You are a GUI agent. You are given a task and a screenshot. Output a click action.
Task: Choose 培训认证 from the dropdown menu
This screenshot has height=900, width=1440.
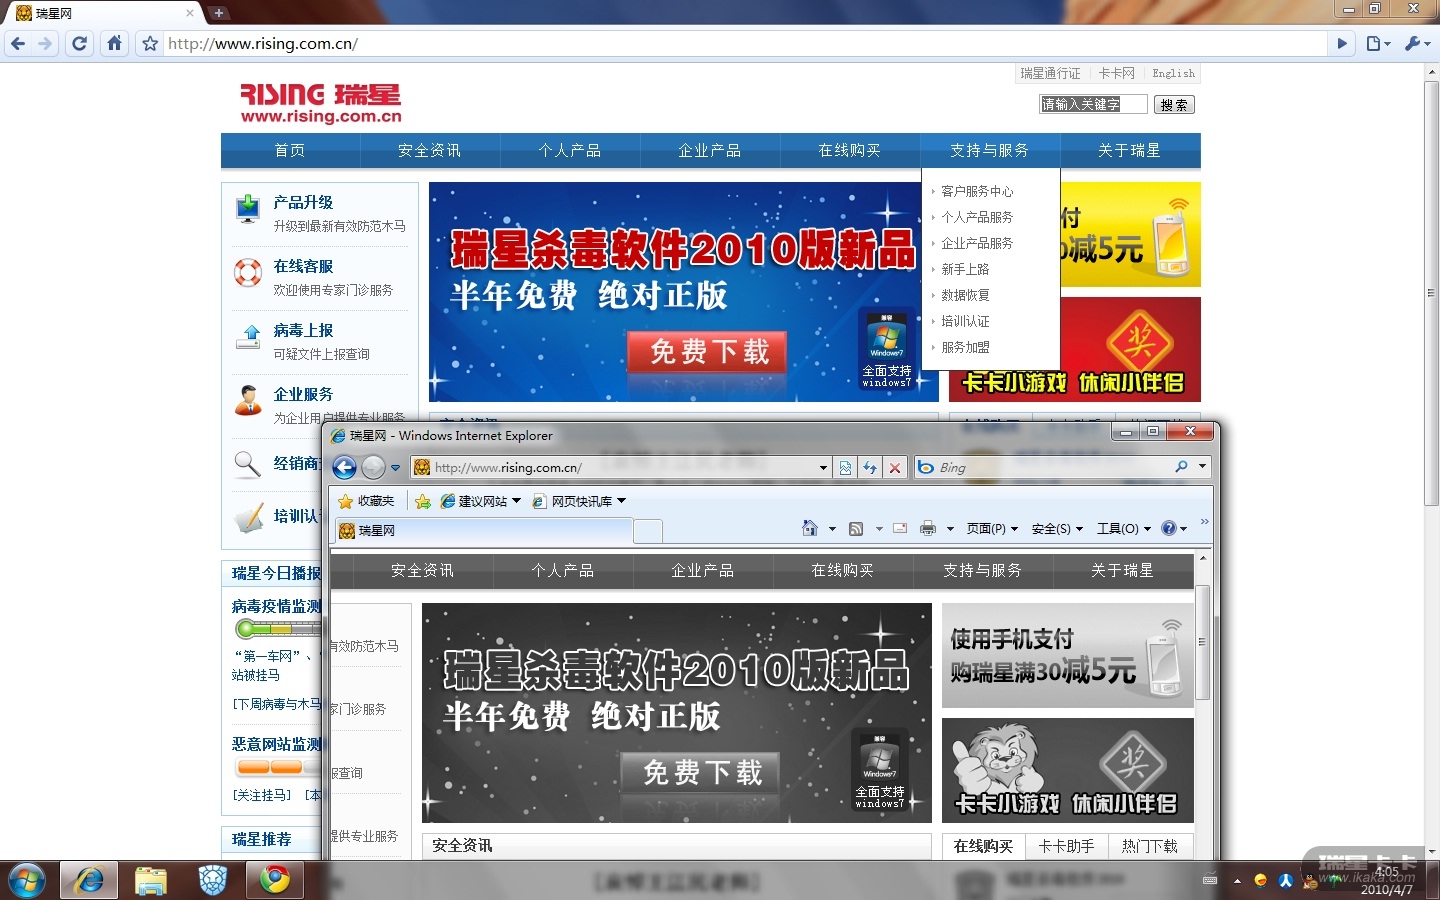965,321
